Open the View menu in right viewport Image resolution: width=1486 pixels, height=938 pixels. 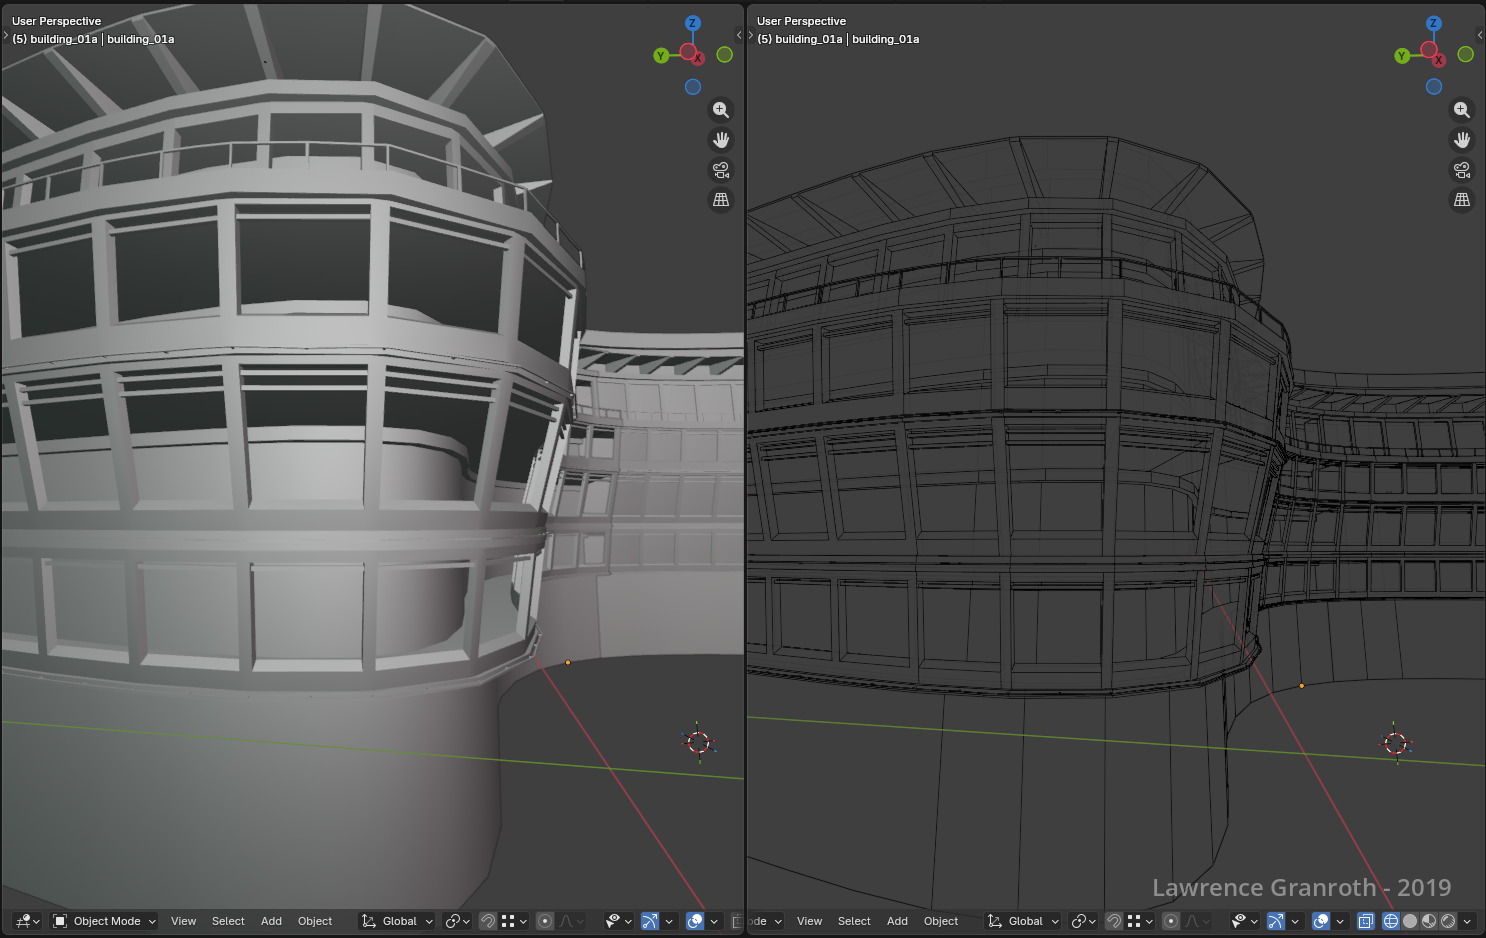tap(809, 921)
